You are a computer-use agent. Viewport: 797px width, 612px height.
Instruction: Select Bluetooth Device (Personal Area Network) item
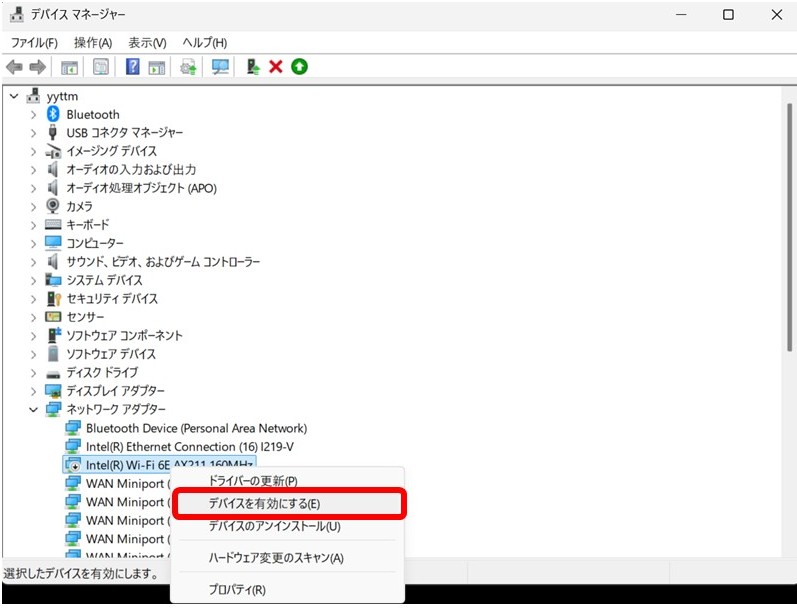(196, 428)
